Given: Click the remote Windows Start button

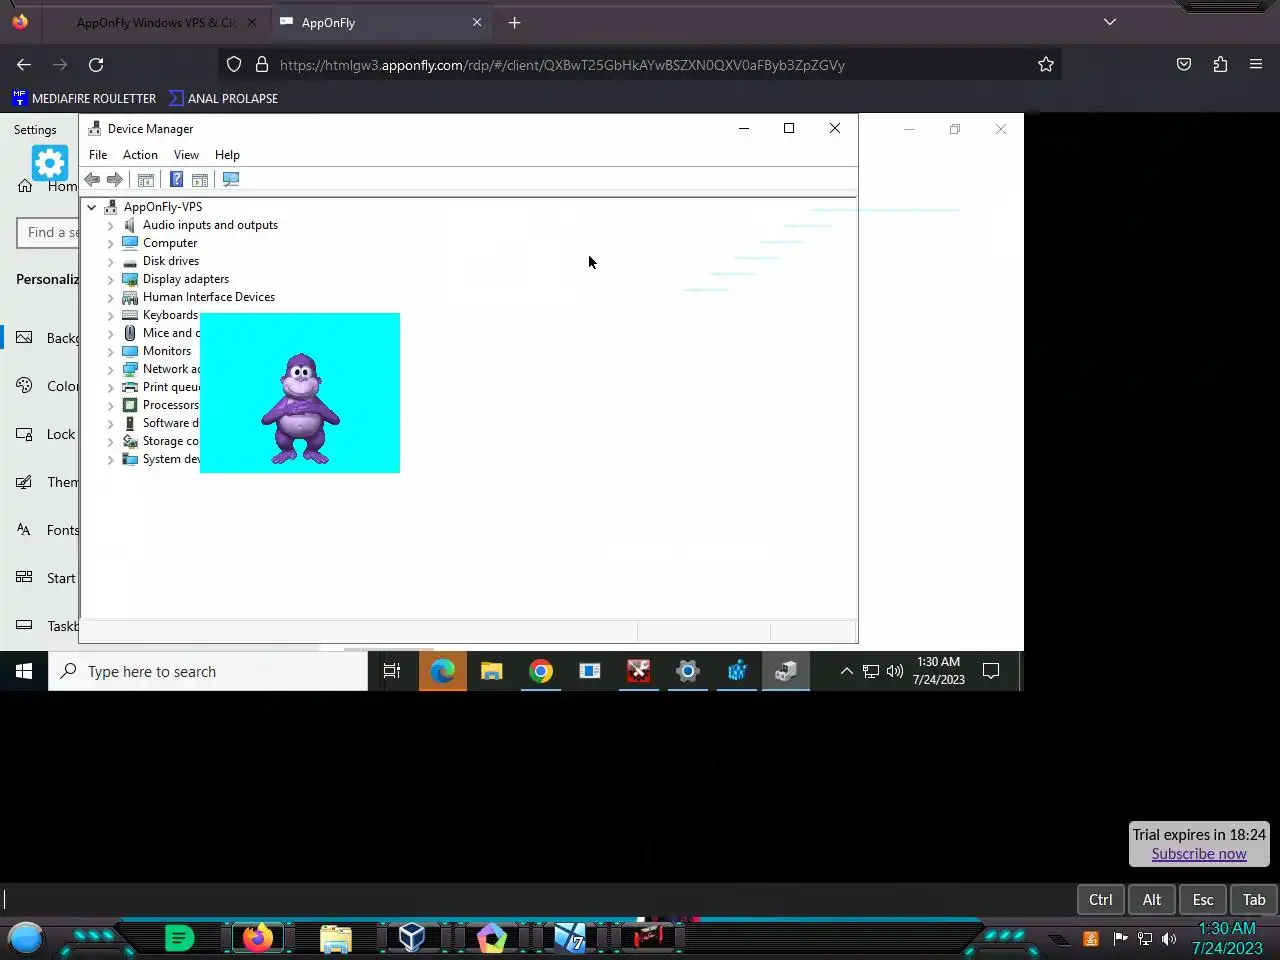Looking at the screenshot, I should click(x=24, y=672).
